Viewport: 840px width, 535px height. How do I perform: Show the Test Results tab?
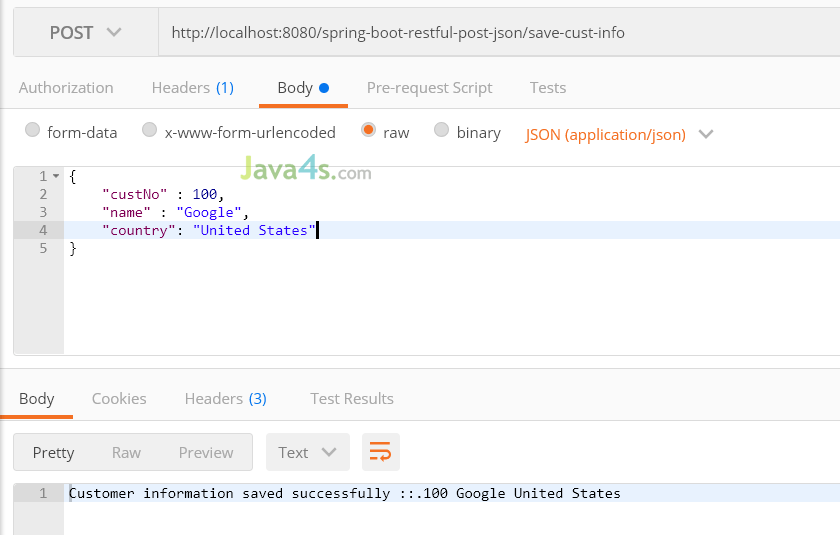(x=351, y=398)
